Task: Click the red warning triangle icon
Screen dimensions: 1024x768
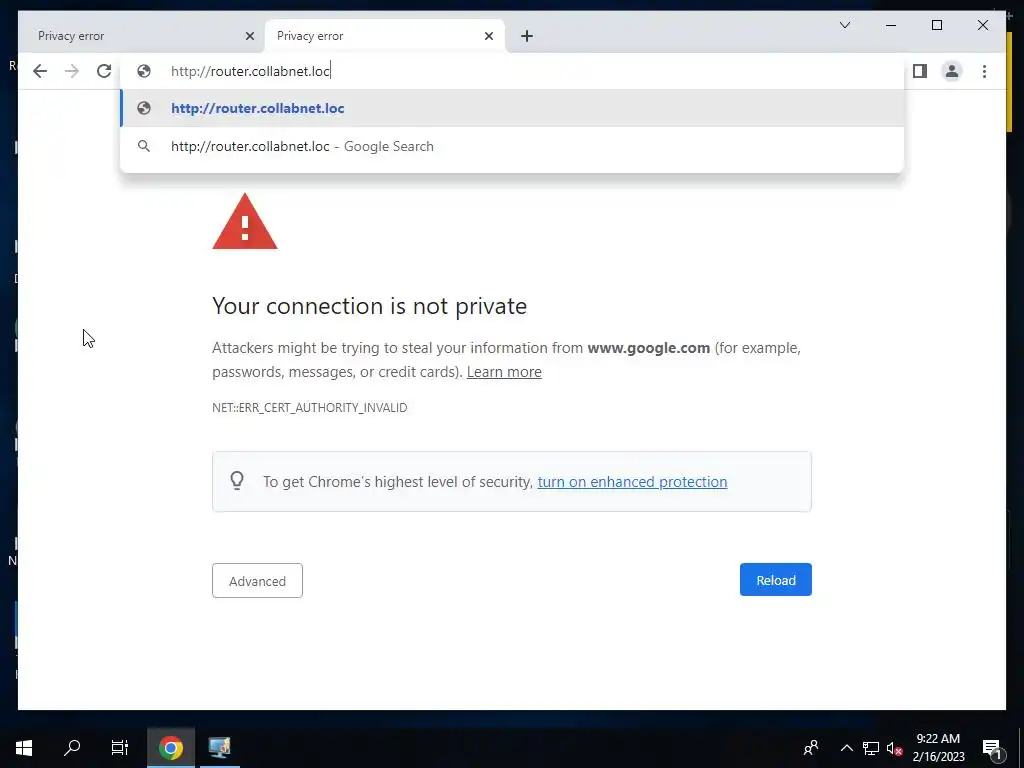Action: [x=245, y=221]
